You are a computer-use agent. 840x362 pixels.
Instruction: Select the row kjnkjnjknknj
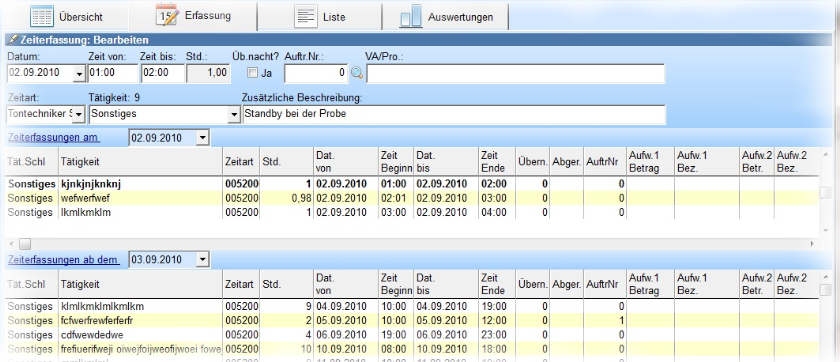(411, 184)
